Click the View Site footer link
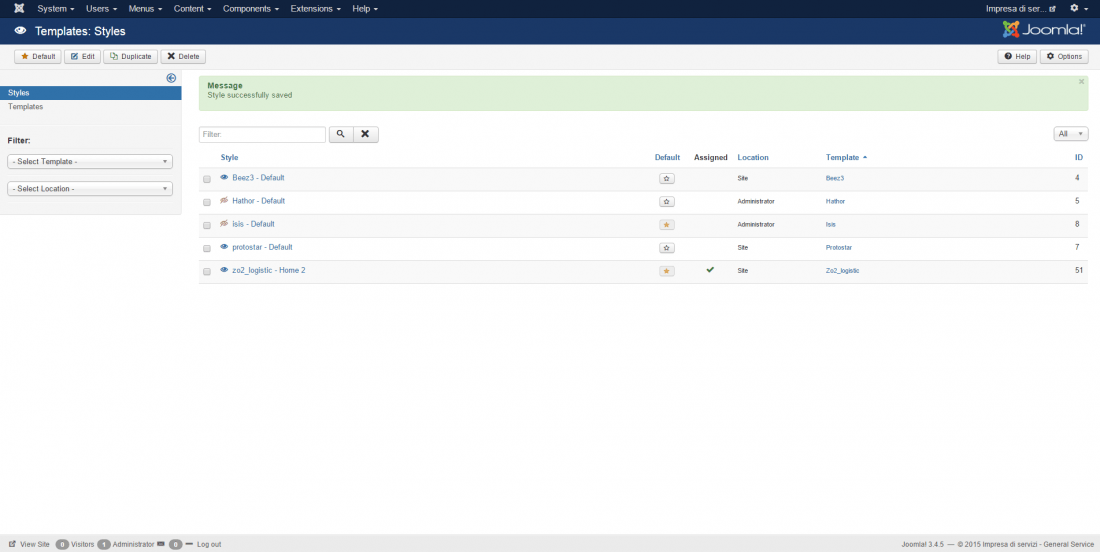The height and width of the screenshot is (552, 1100). click(x=35, y=544)
